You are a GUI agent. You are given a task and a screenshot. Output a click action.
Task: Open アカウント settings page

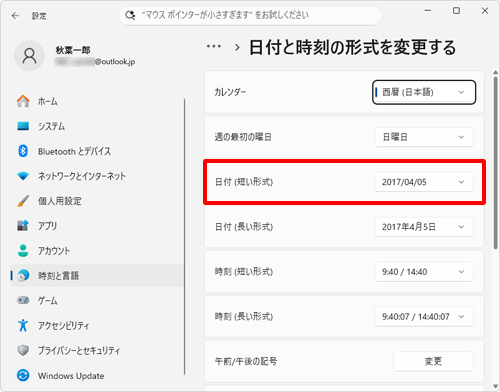97,251
